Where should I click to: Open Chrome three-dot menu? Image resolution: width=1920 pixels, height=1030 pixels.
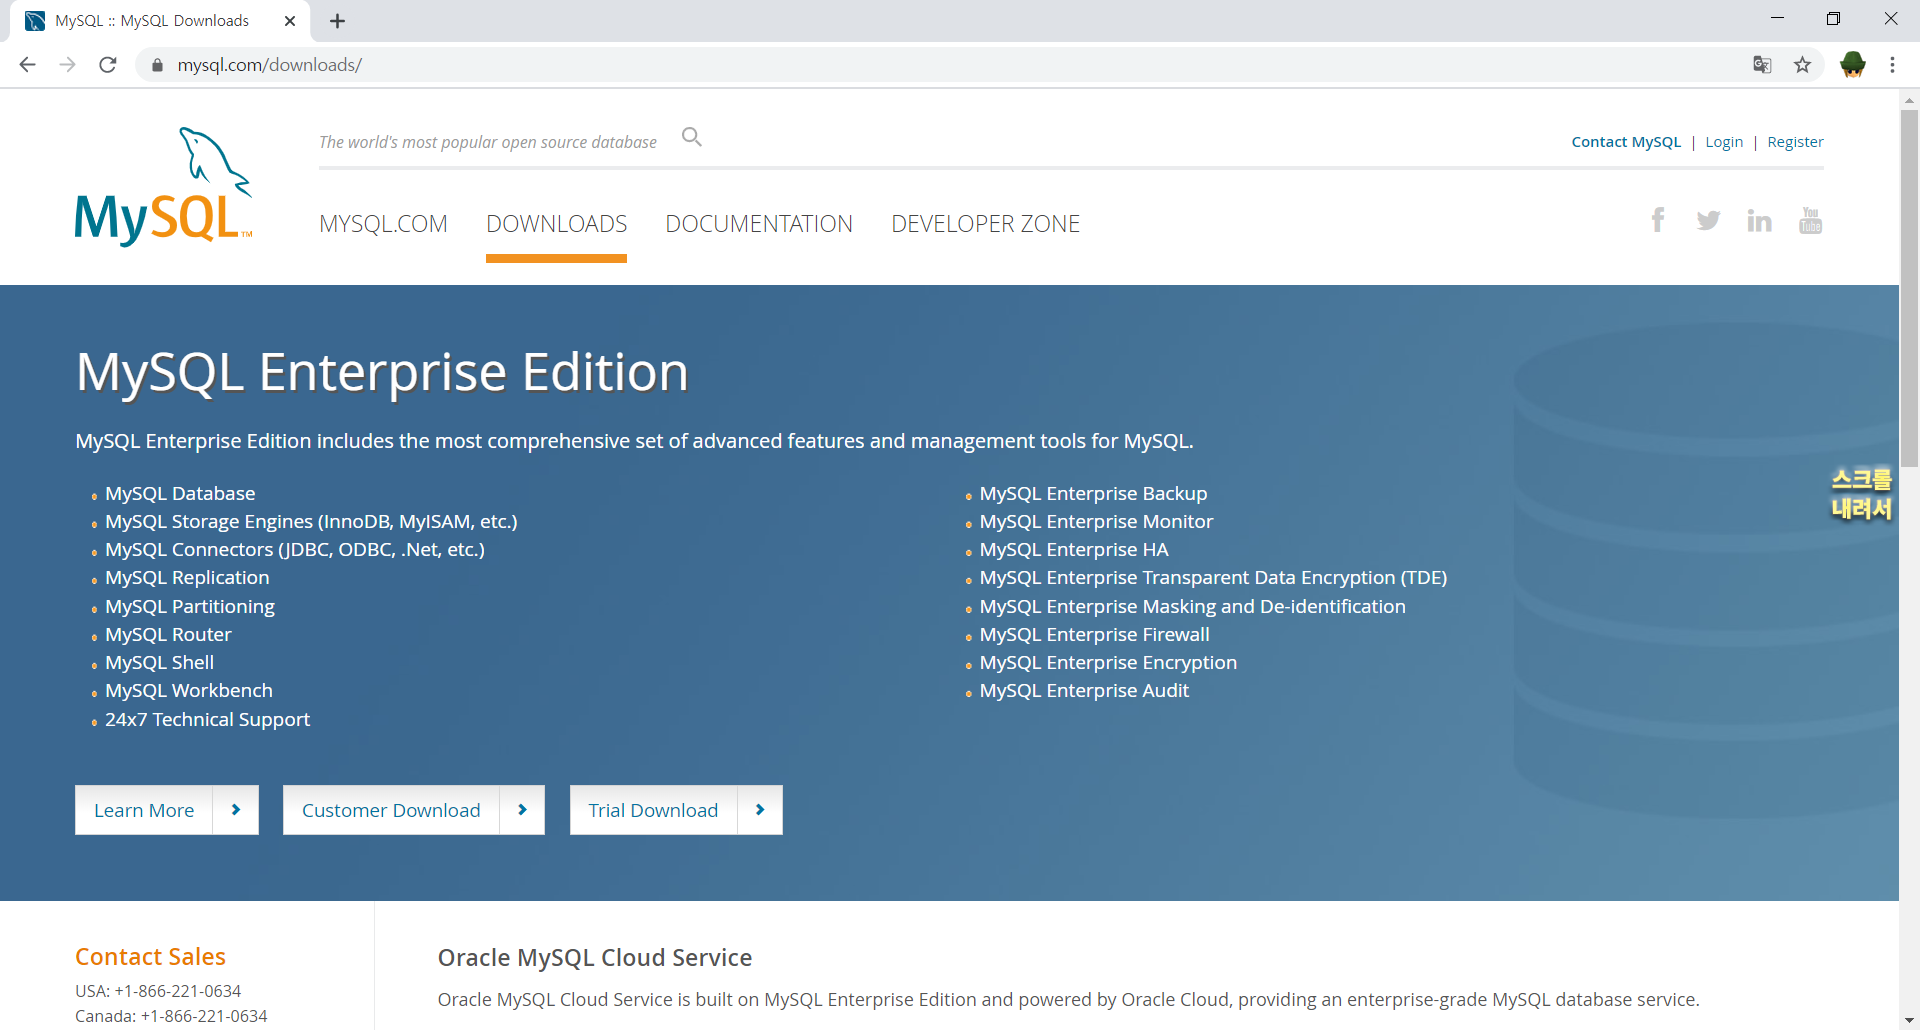pyautogui.click(x=1892, y=65)
